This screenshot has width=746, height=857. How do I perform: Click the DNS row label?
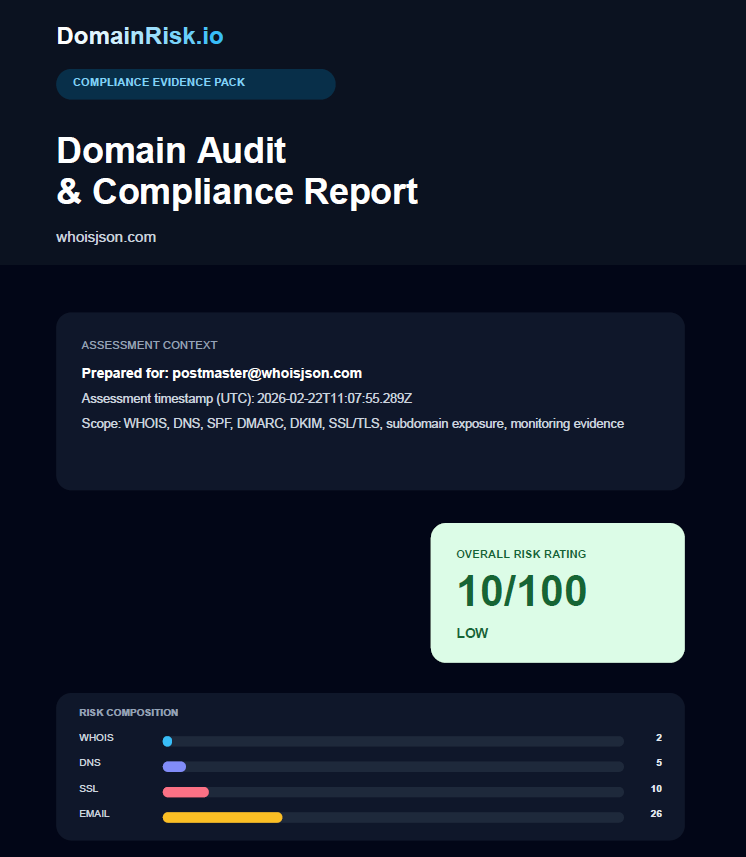pos(90,763)
